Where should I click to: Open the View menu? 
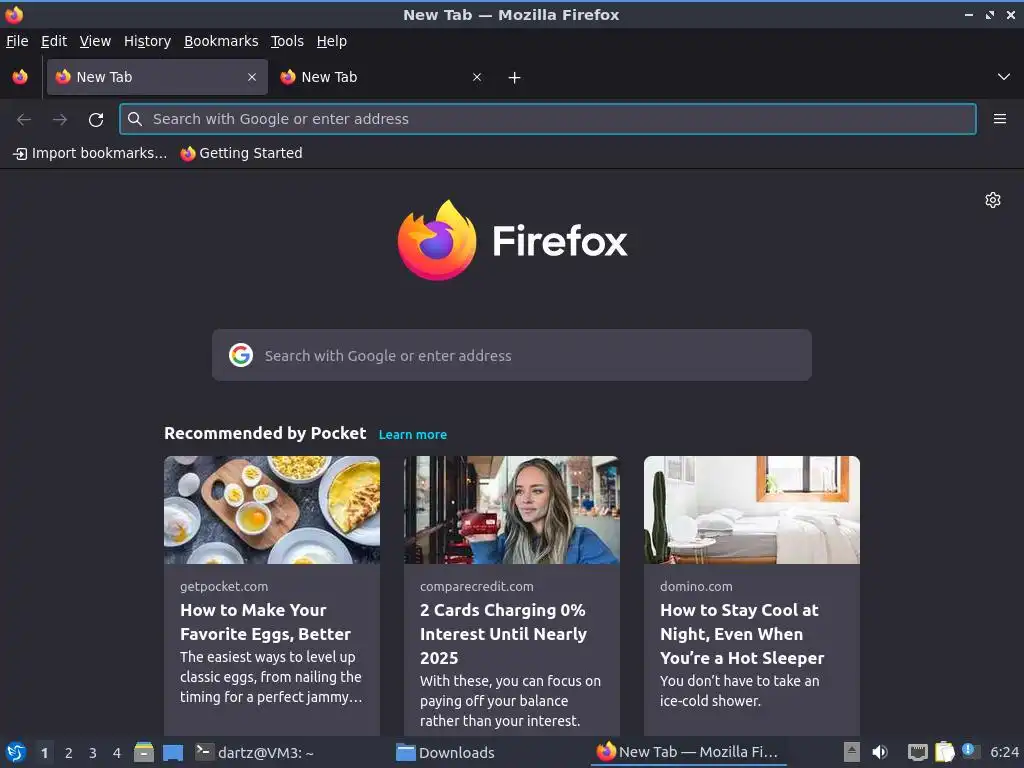click(95, 41)
